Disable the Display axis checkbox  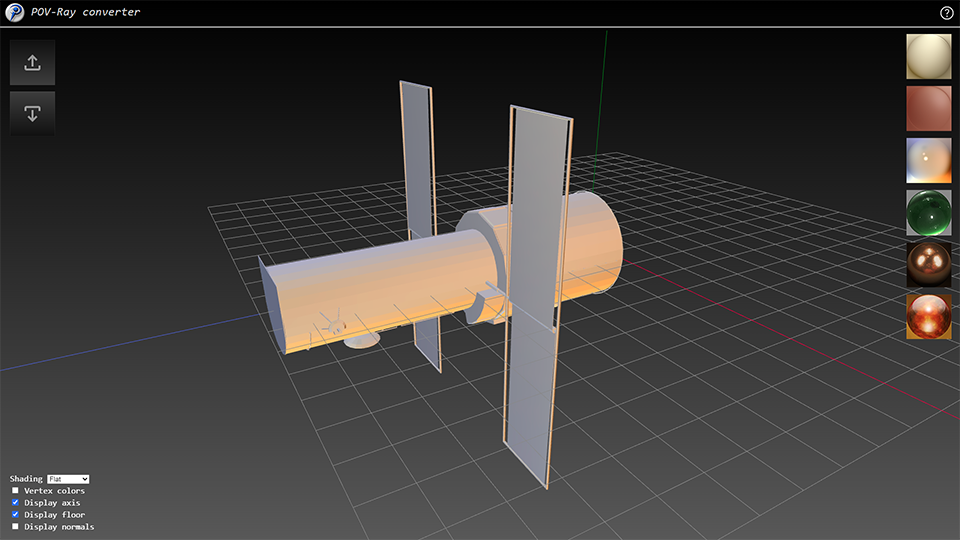click(x=15, y=503)
